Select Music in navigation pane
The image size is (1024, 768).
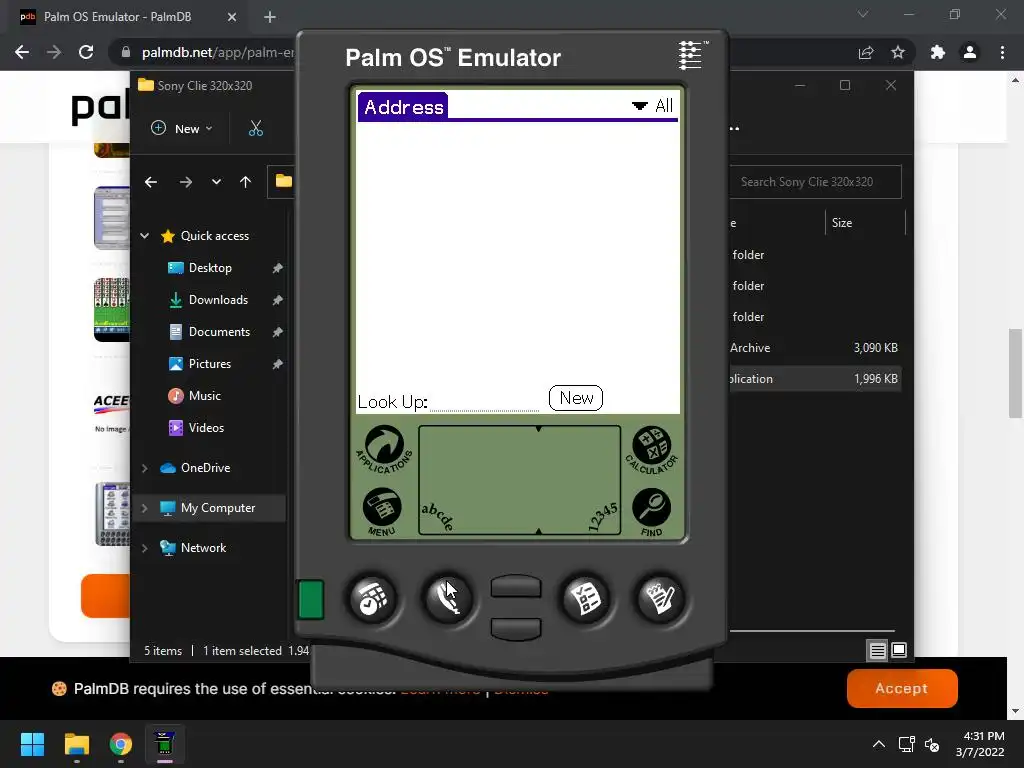(204, 396)
